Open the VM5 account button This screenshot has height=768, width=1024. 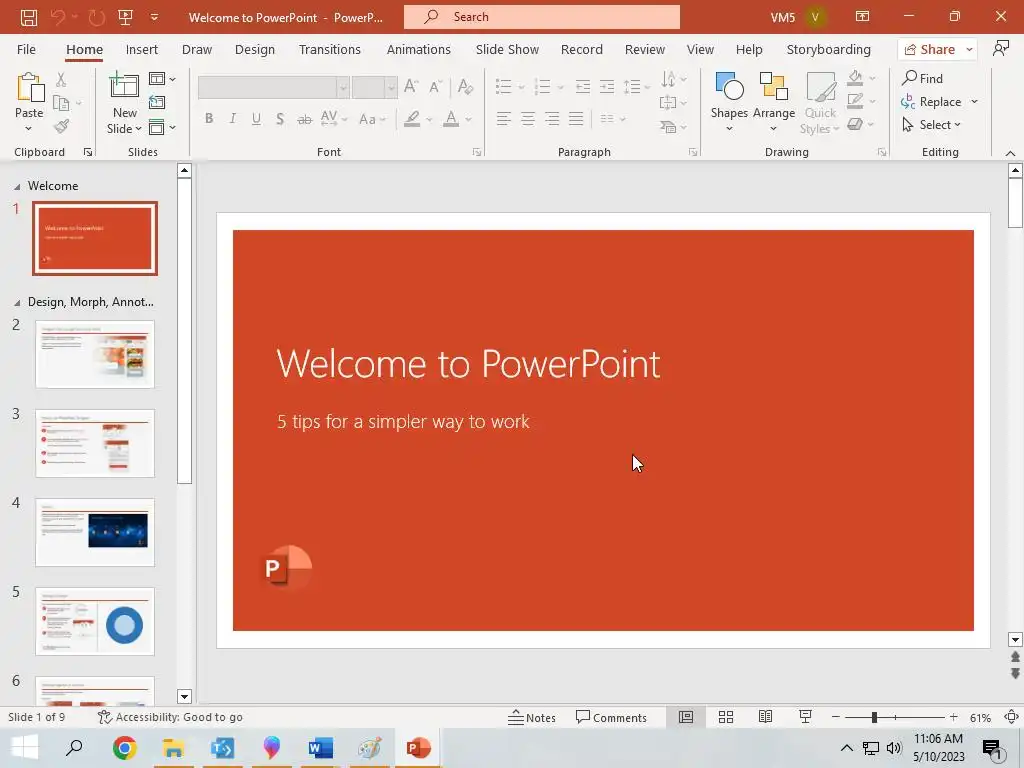(797, 17)
